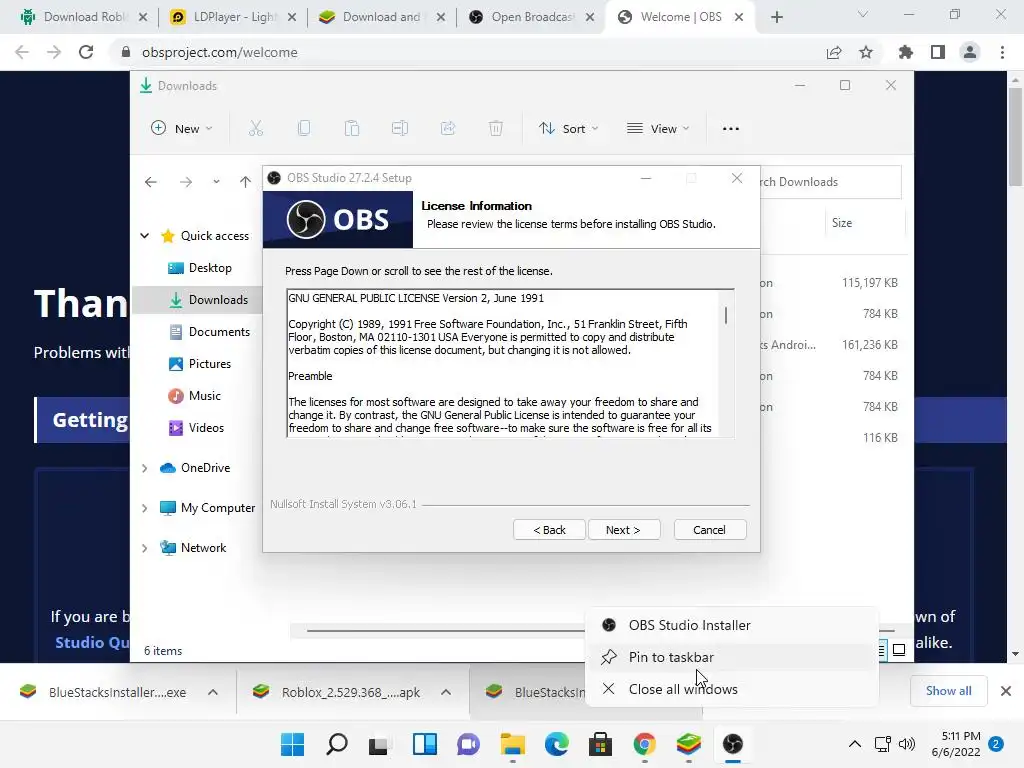Click the Cut scissors icon in Explorer toolbar
Screen dimensions: 1024x768
coord(255,129)
